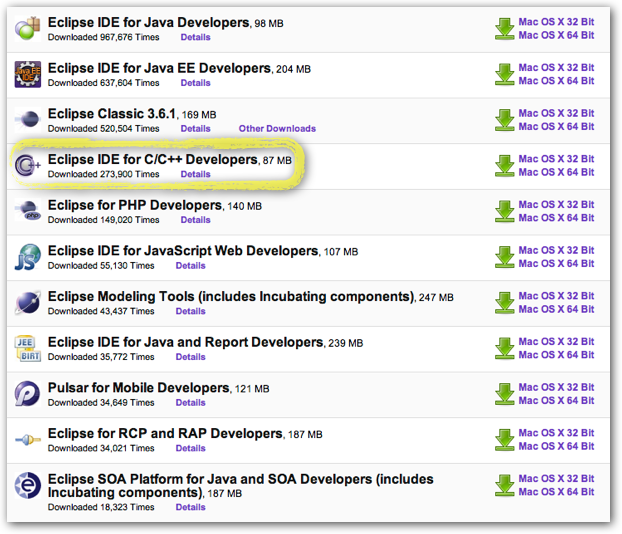Open Details for Pulsar for Mobile Developers
The width and height of the screenshot is (622, 534).
coord(190,402)
